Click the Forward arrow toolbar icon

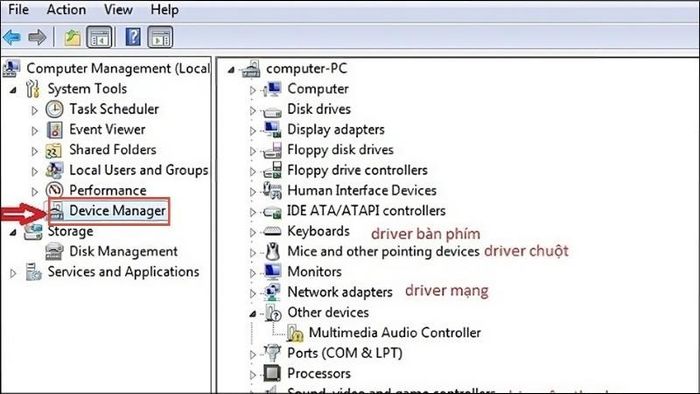pos(37,37)
